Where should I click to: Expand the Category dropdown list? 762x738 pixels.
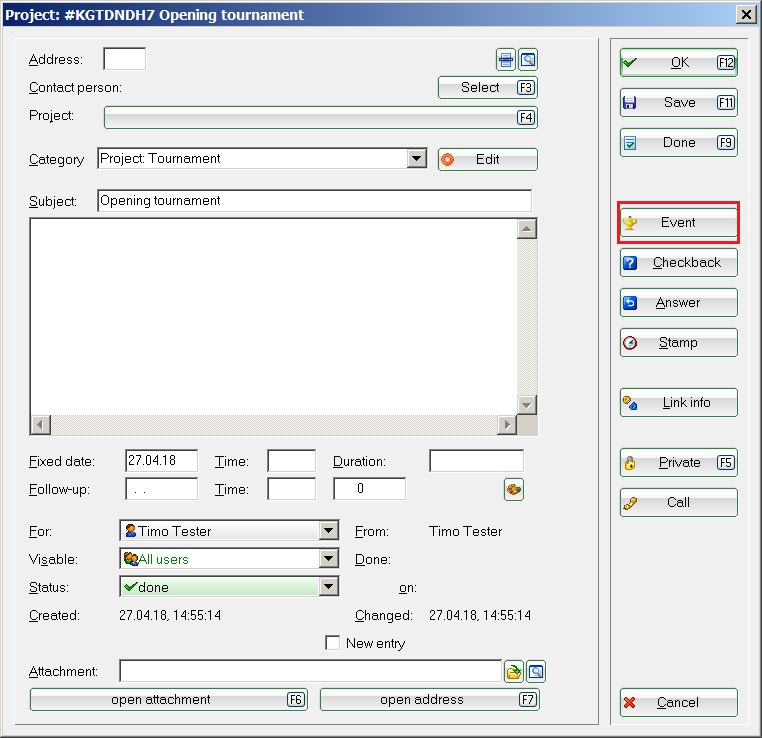(x=417, y=158)
